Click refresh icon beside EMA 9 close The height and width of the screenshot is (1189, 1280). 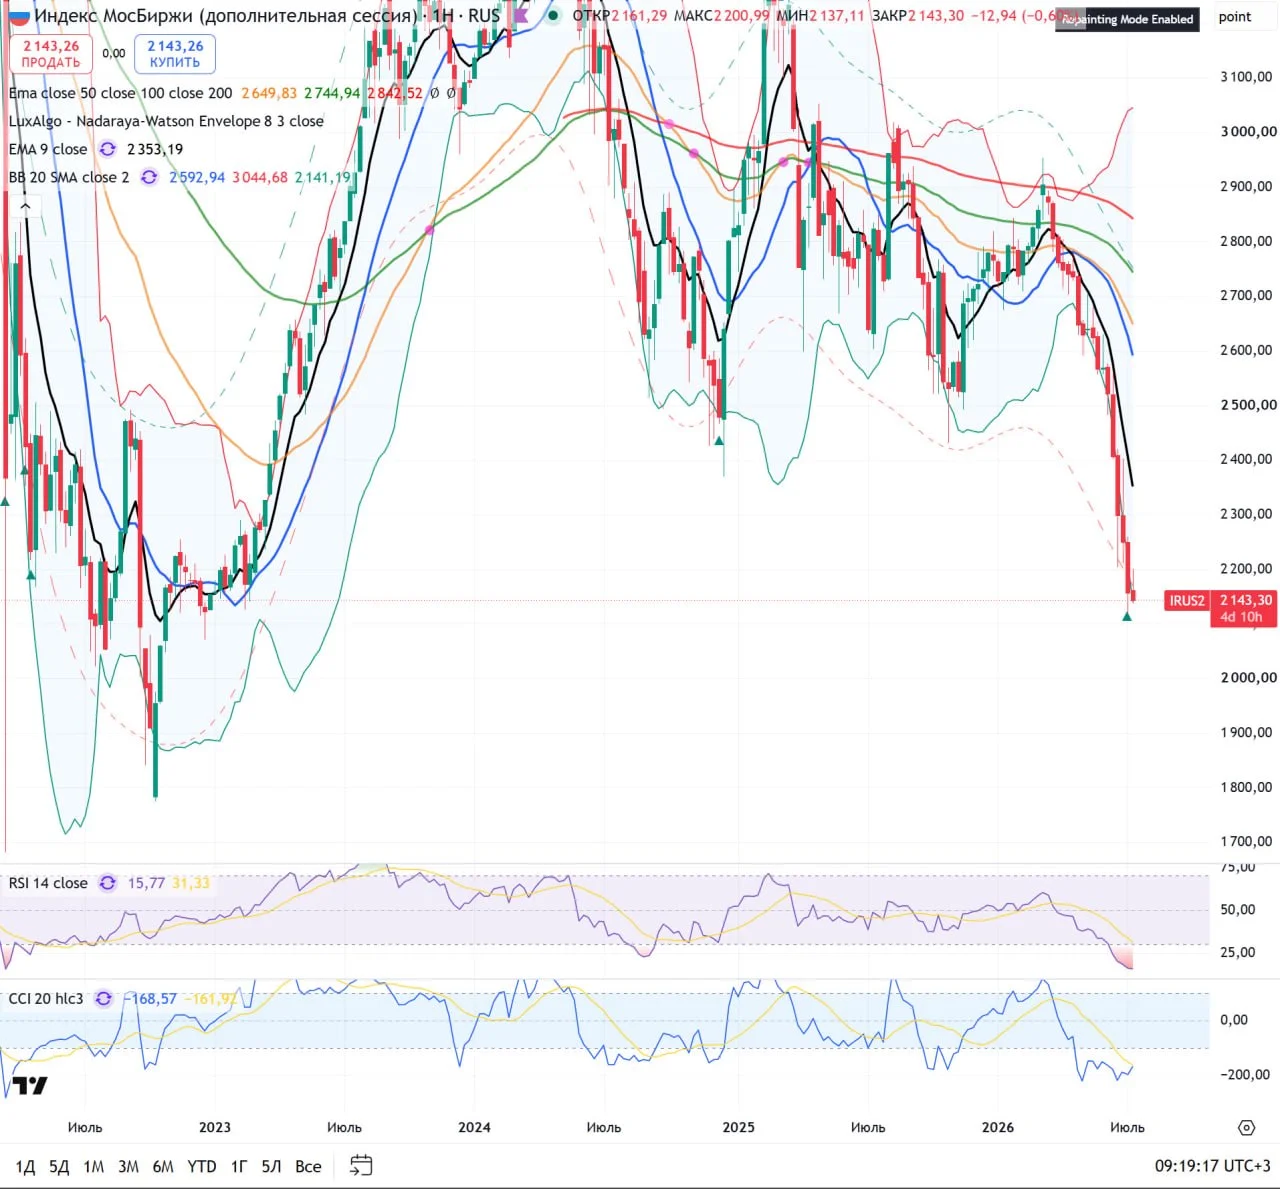click(x=107, y=149)
